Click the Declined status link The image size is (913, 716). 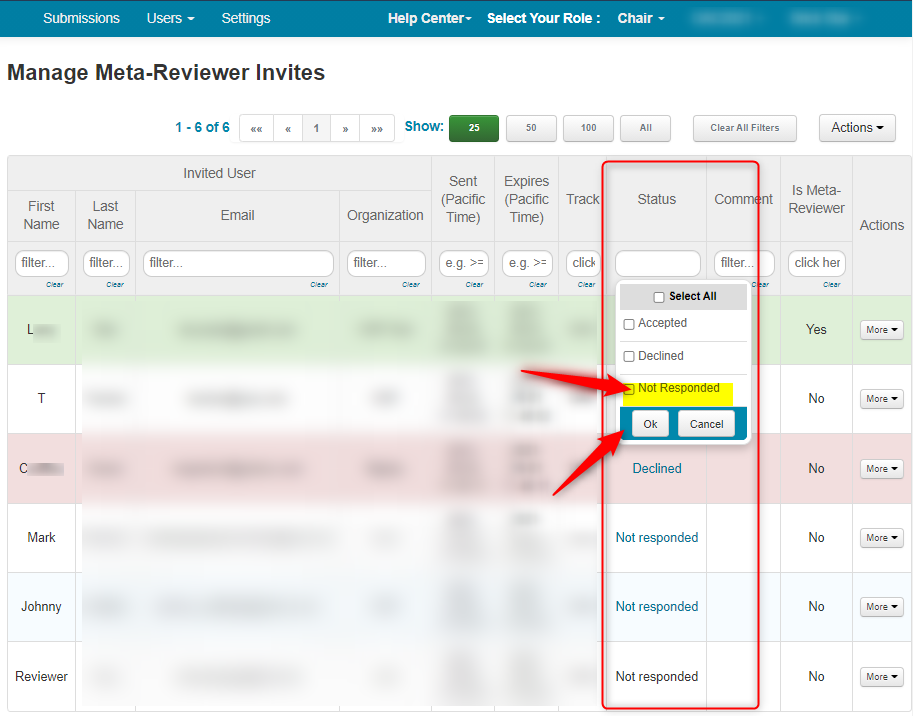657,469
